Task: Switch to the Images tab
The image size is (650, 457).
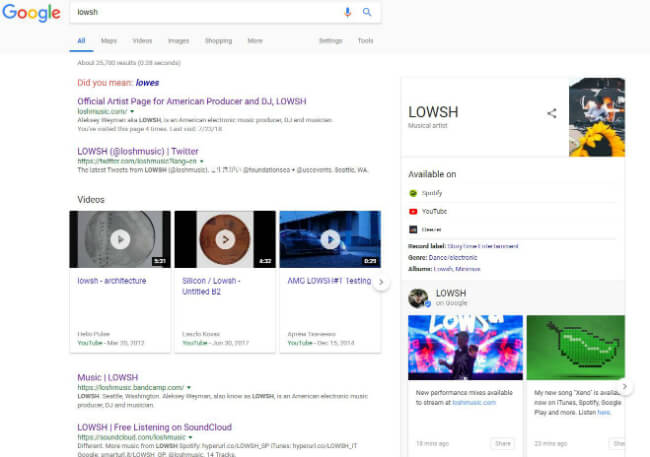Action: click(179, 41)
